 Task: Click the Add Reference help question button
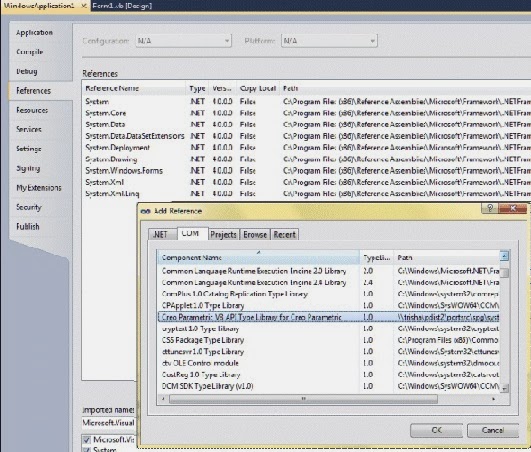pyautogui.click(x=490, y=208)
